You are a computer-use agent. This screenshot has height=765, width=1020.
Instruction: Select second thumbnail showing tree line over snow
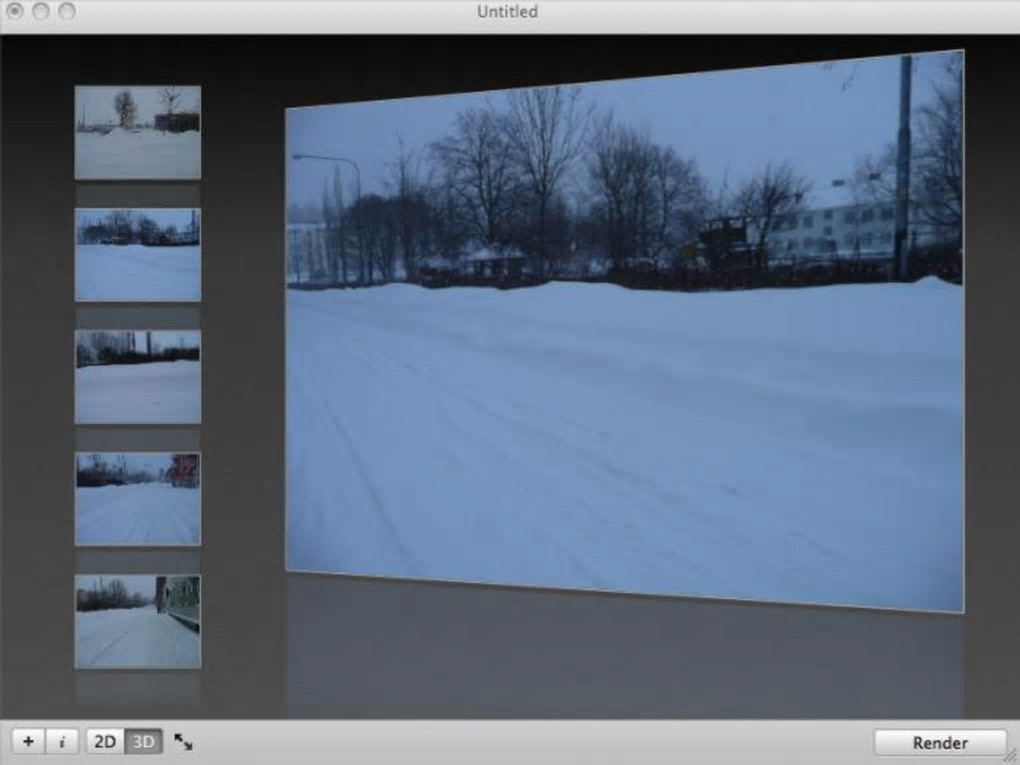click(x=138, y=254)
